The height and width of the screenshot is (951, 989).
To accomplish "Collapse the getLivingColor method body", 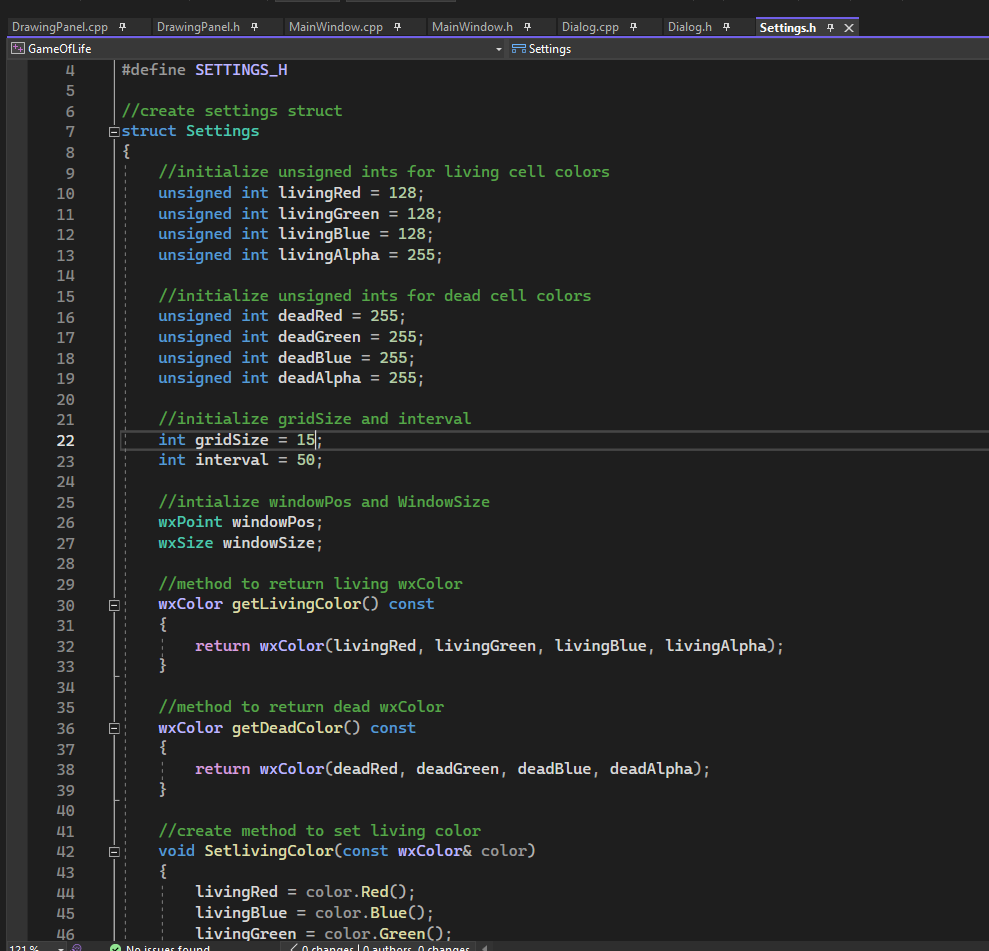I will coord(114,604).
